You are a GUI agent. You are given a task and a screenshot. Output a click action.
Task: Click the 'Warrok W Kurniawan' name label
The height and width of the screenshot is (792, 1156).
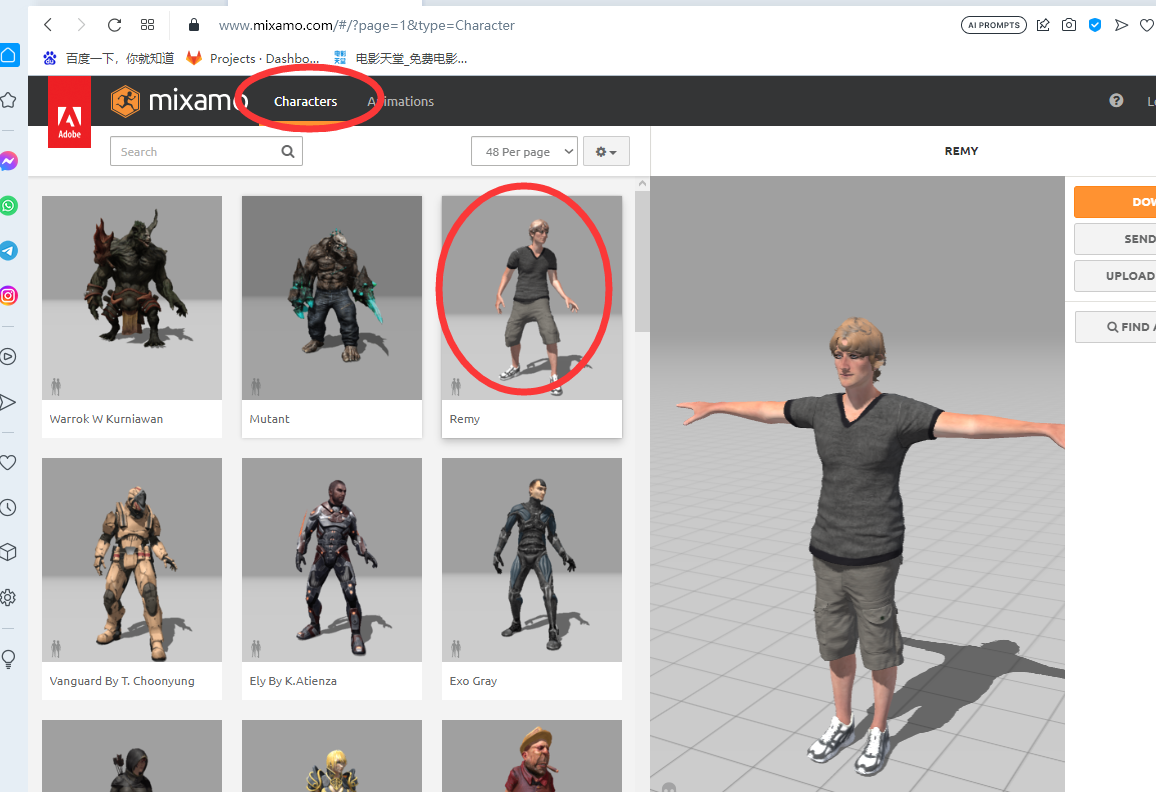click(106, 419)
